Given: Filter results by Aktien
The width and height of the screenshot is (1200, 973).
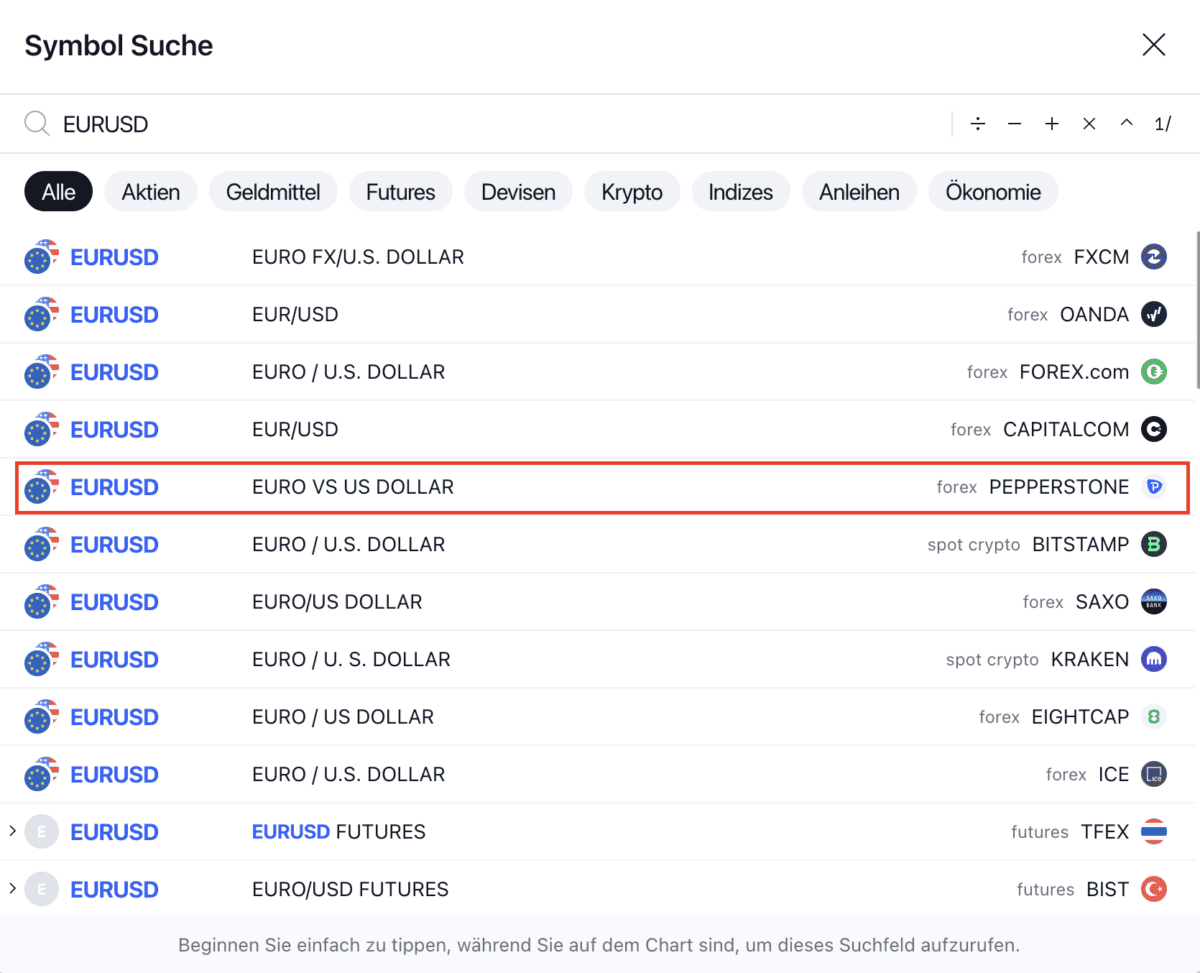Looking at the screenshot, I should coord(151,192).
